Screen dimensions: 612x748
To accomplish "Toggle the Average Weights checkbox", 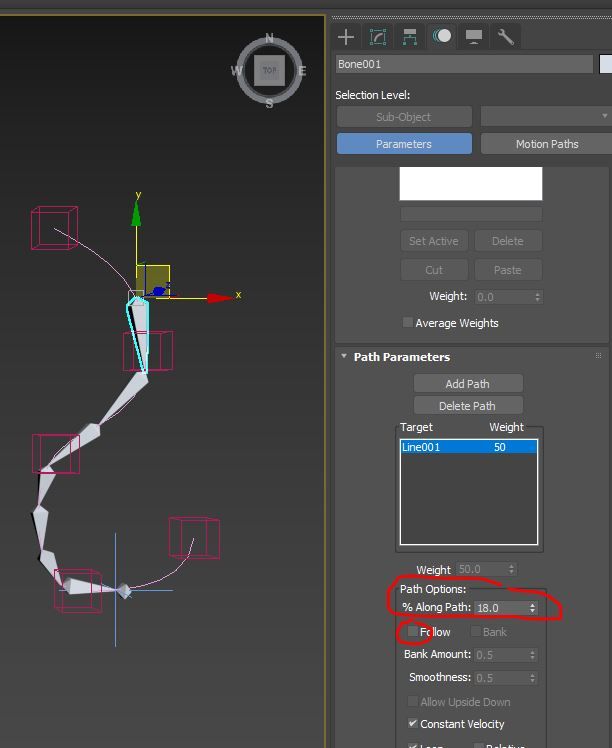I will 408,322.
